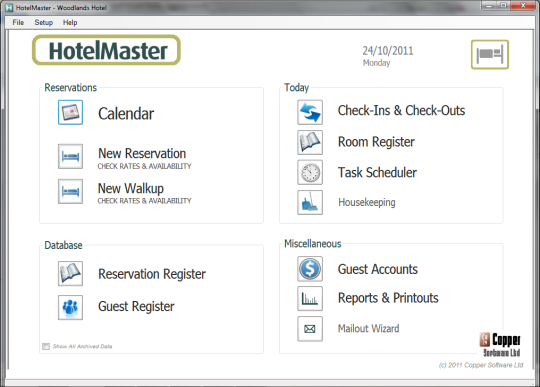Open the Calendar text link
Screen dimensions: 540x387
click(126, 114)
